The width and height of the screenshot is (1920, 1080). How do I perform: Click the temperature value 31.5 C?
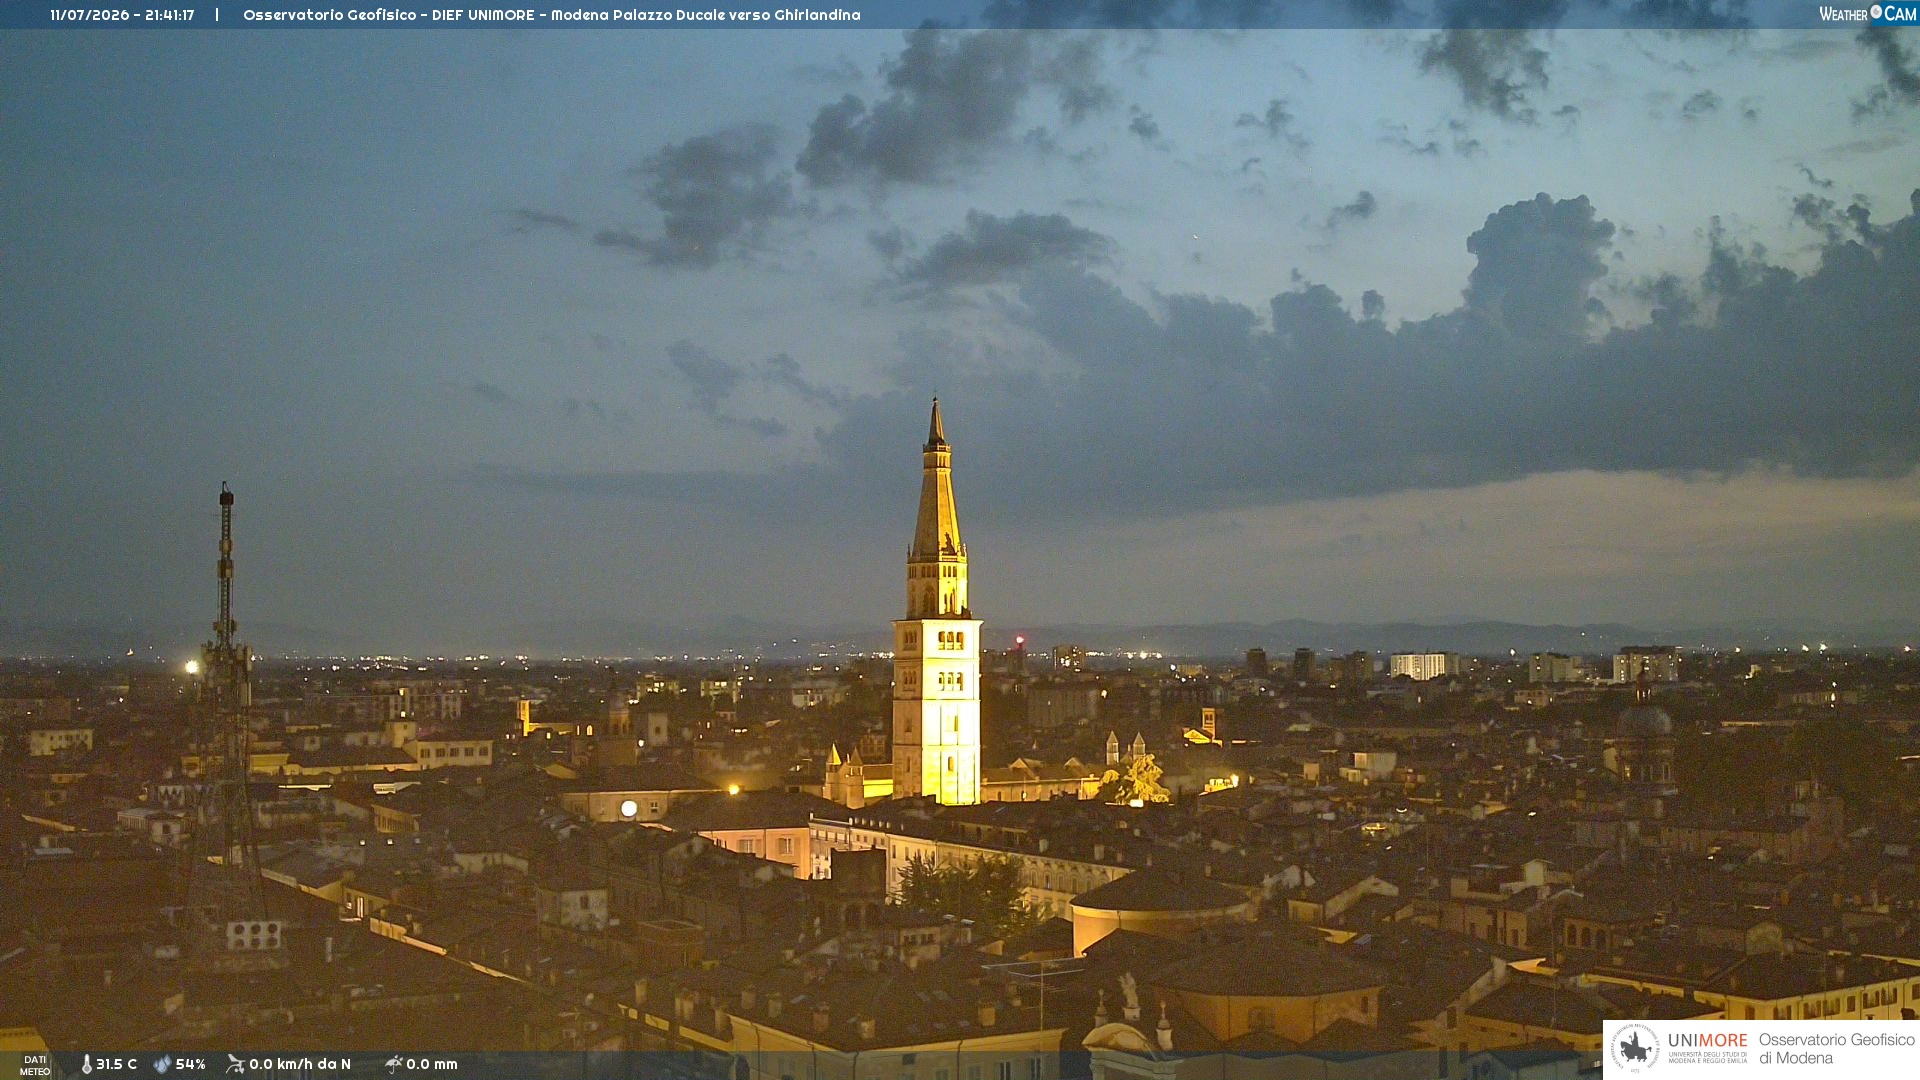[x=116, y=1064]
